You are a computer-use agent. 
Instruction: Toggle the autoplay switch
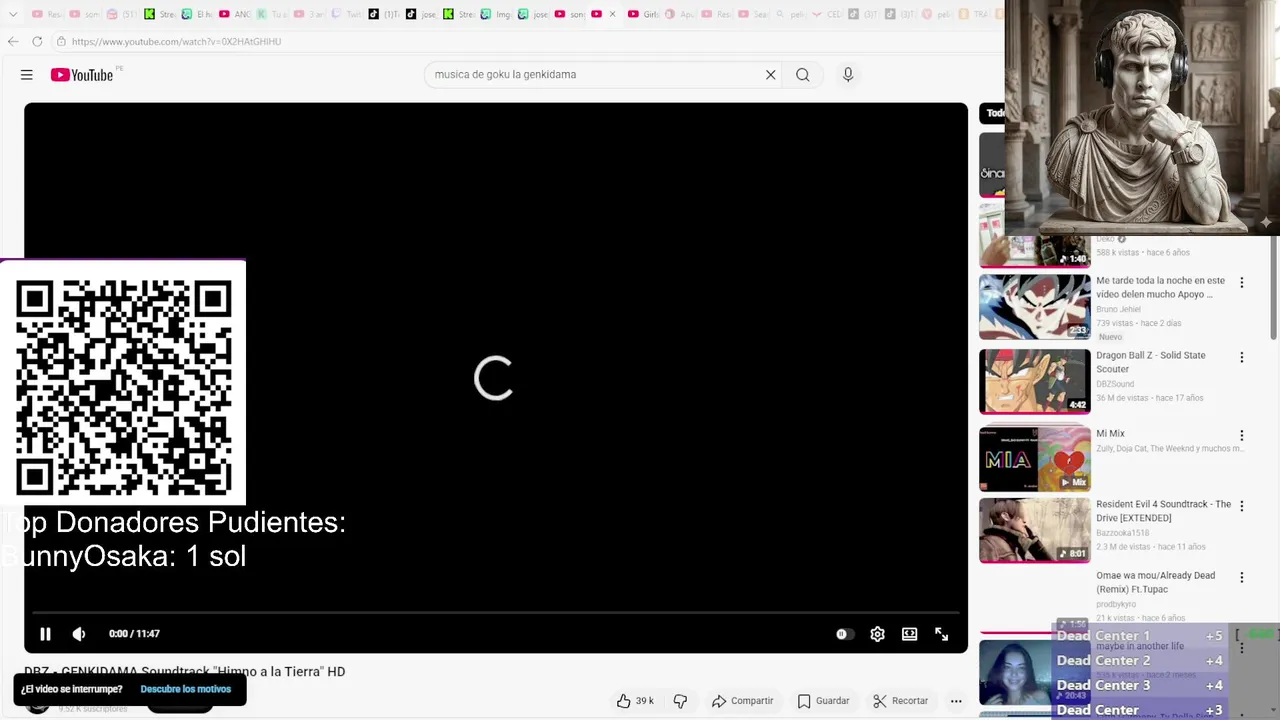pos(844,634)
